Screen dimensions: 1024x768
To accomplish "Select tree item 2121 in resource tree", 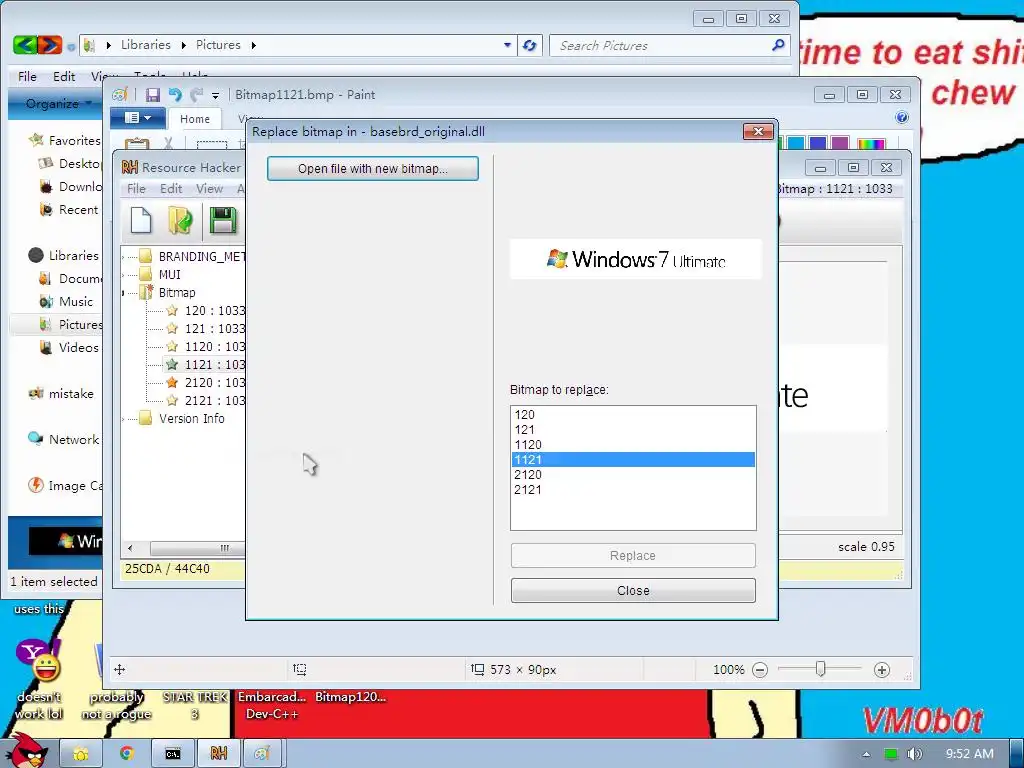I will (x=214, y=400).
